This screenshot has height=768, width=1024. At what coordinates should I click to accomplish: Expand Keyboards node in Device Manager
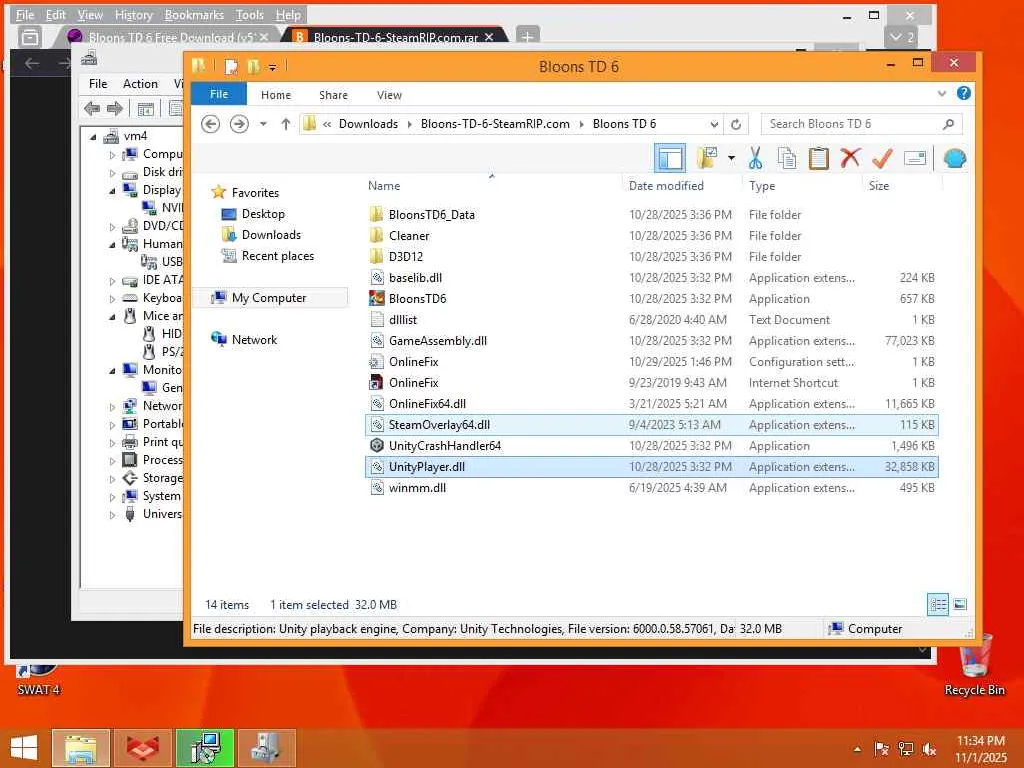[112, 299]
